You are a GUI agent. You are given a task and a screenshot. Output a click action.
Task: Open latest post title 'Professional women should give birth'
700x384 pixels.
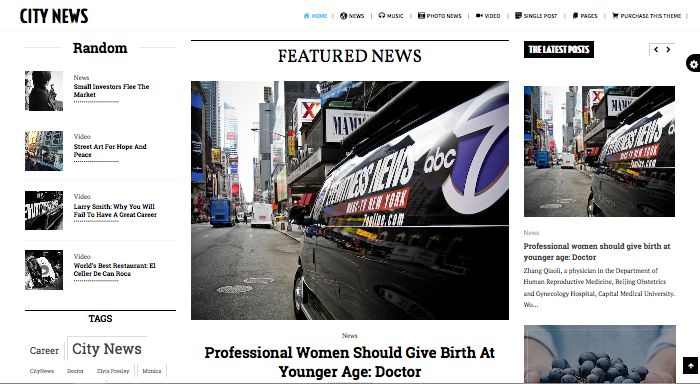tap(596, 251)
